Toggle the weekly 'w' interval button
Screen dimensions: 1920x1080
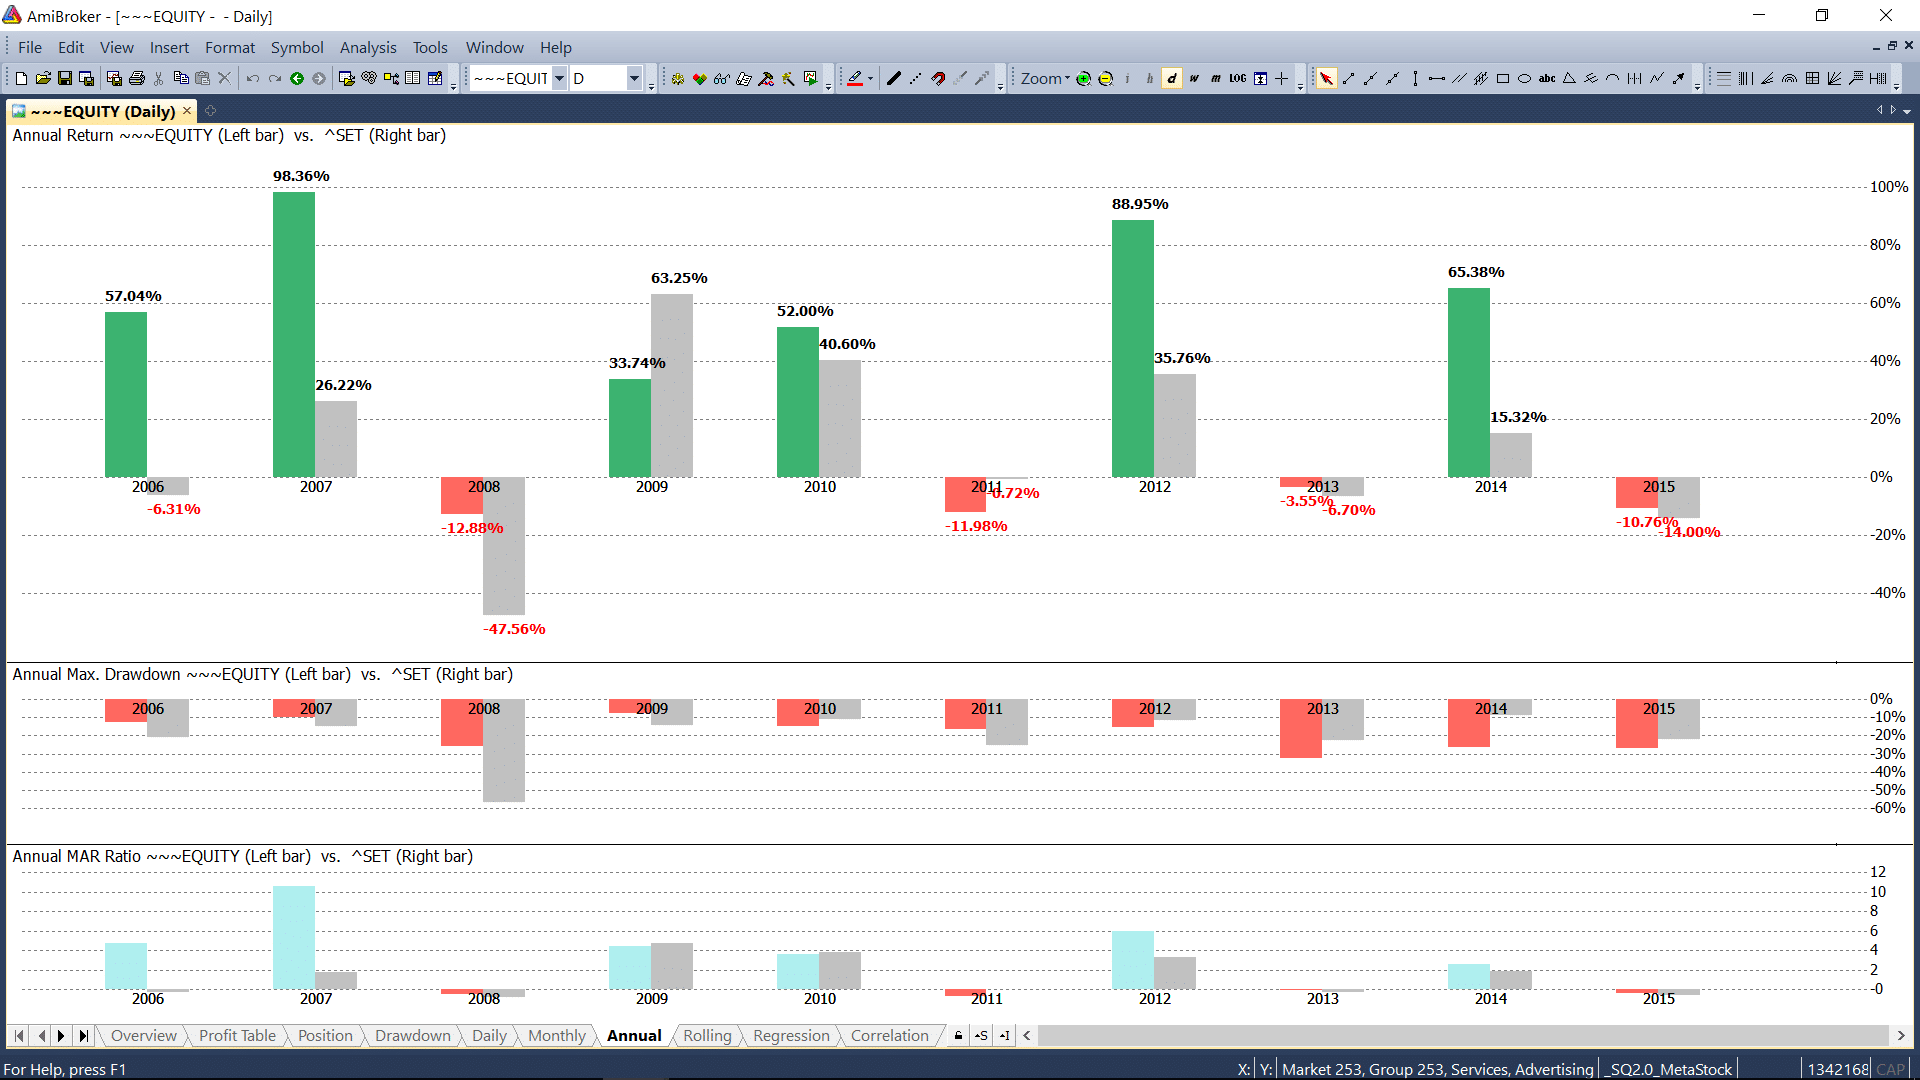(1193, 78)
